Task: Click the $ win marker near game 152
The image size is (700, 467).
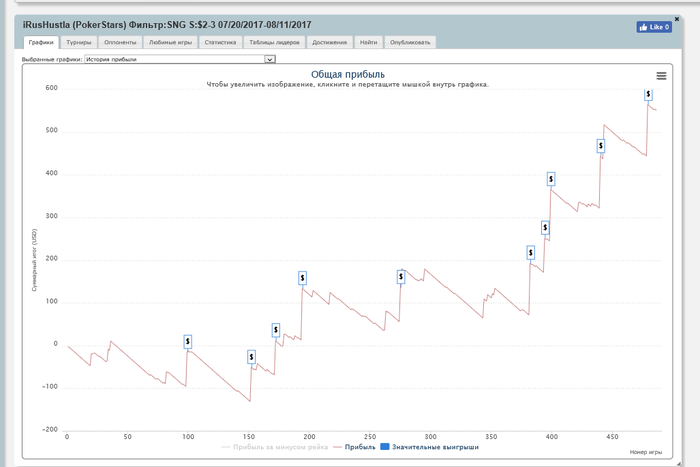Action: point(251,357)
